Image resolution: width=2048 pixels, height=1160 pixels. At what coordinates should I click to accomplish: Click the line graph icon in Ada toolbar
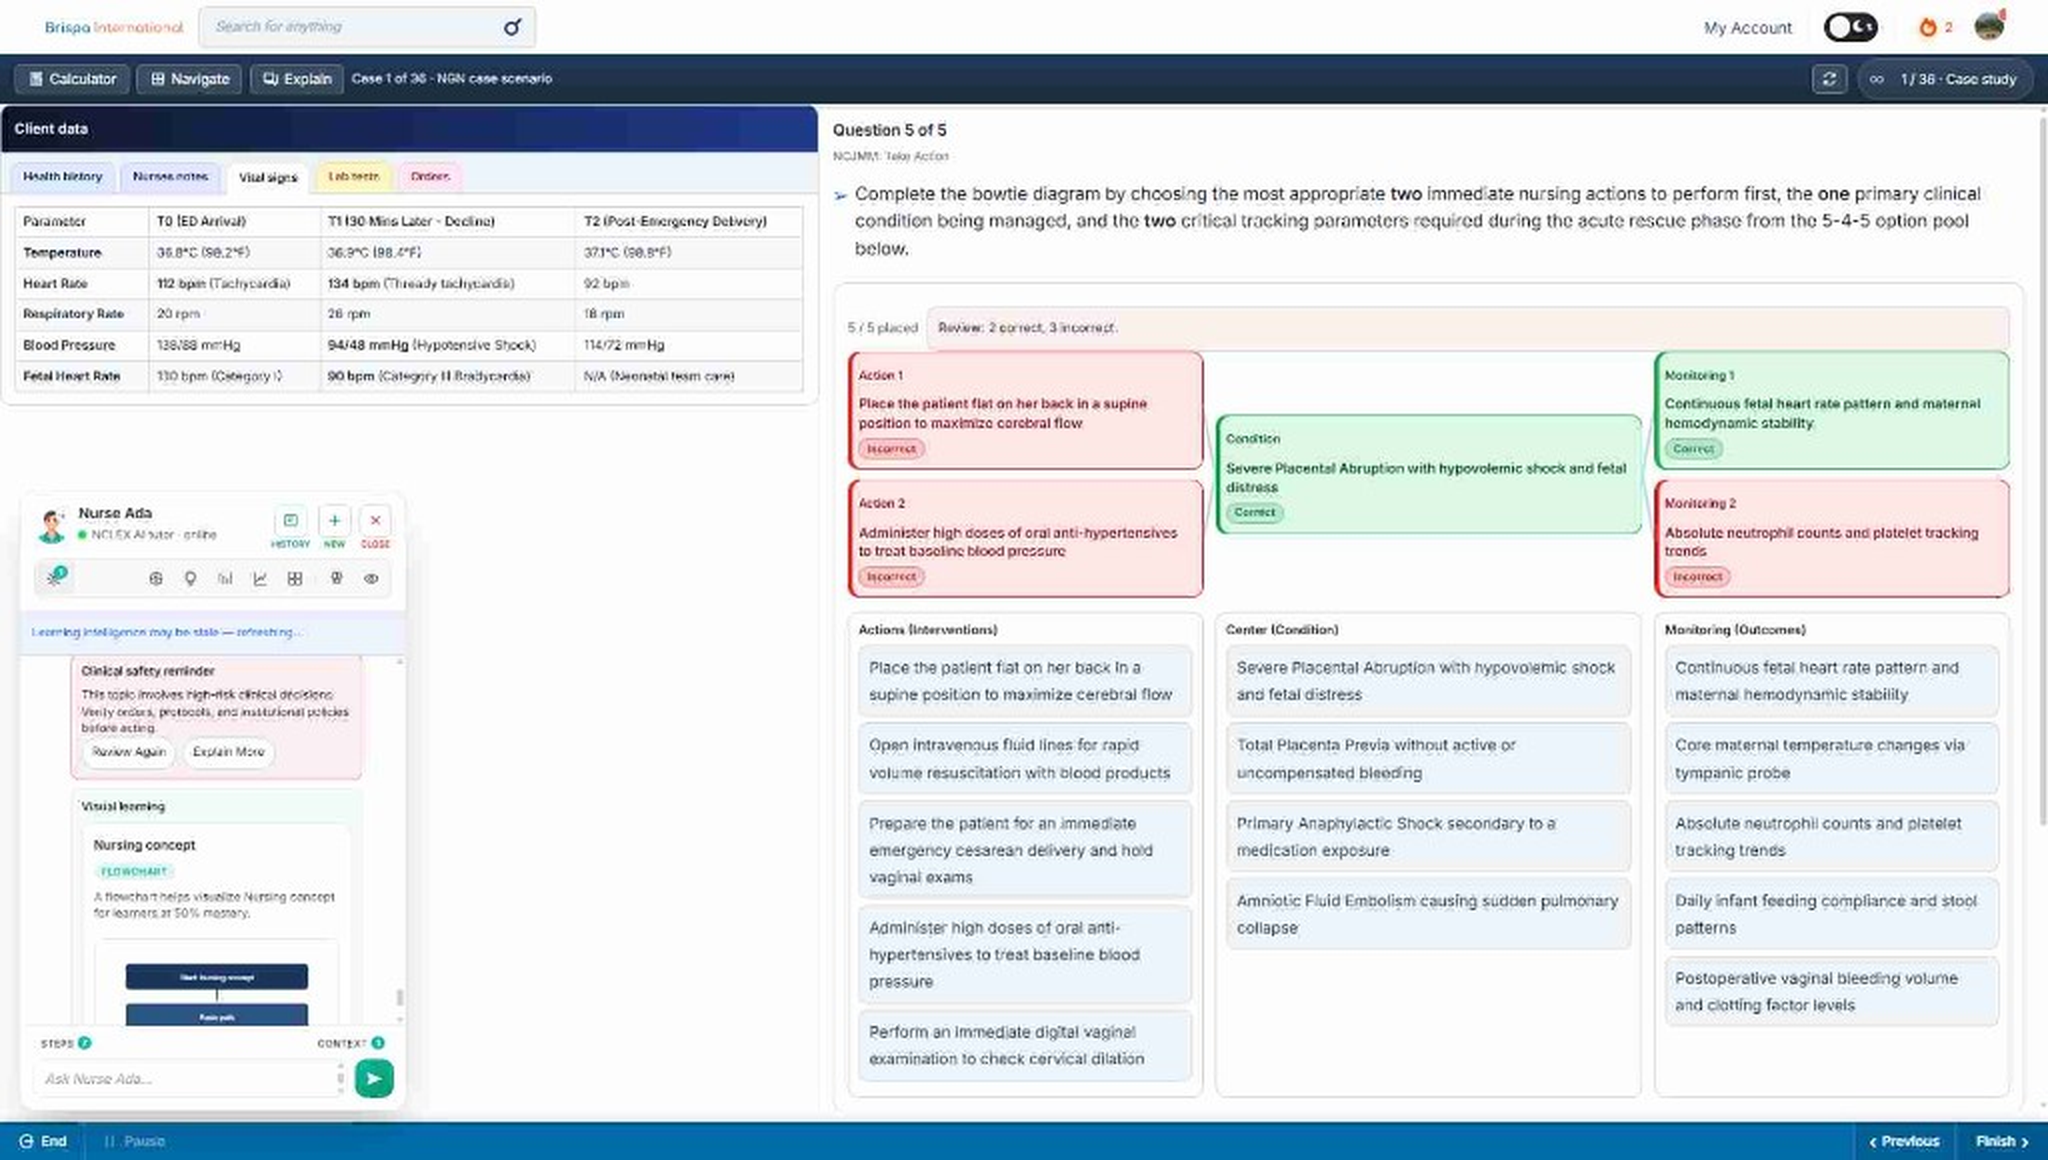pyautogui.click(x=260, y=578)
